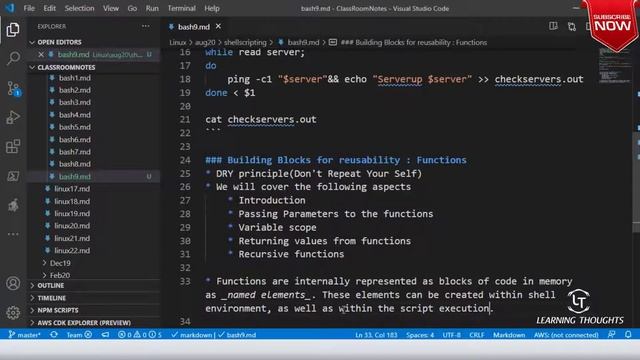Screen dimensions: 640x360
Task: Open bash7.md in the explorer
Action: [75, 151]
